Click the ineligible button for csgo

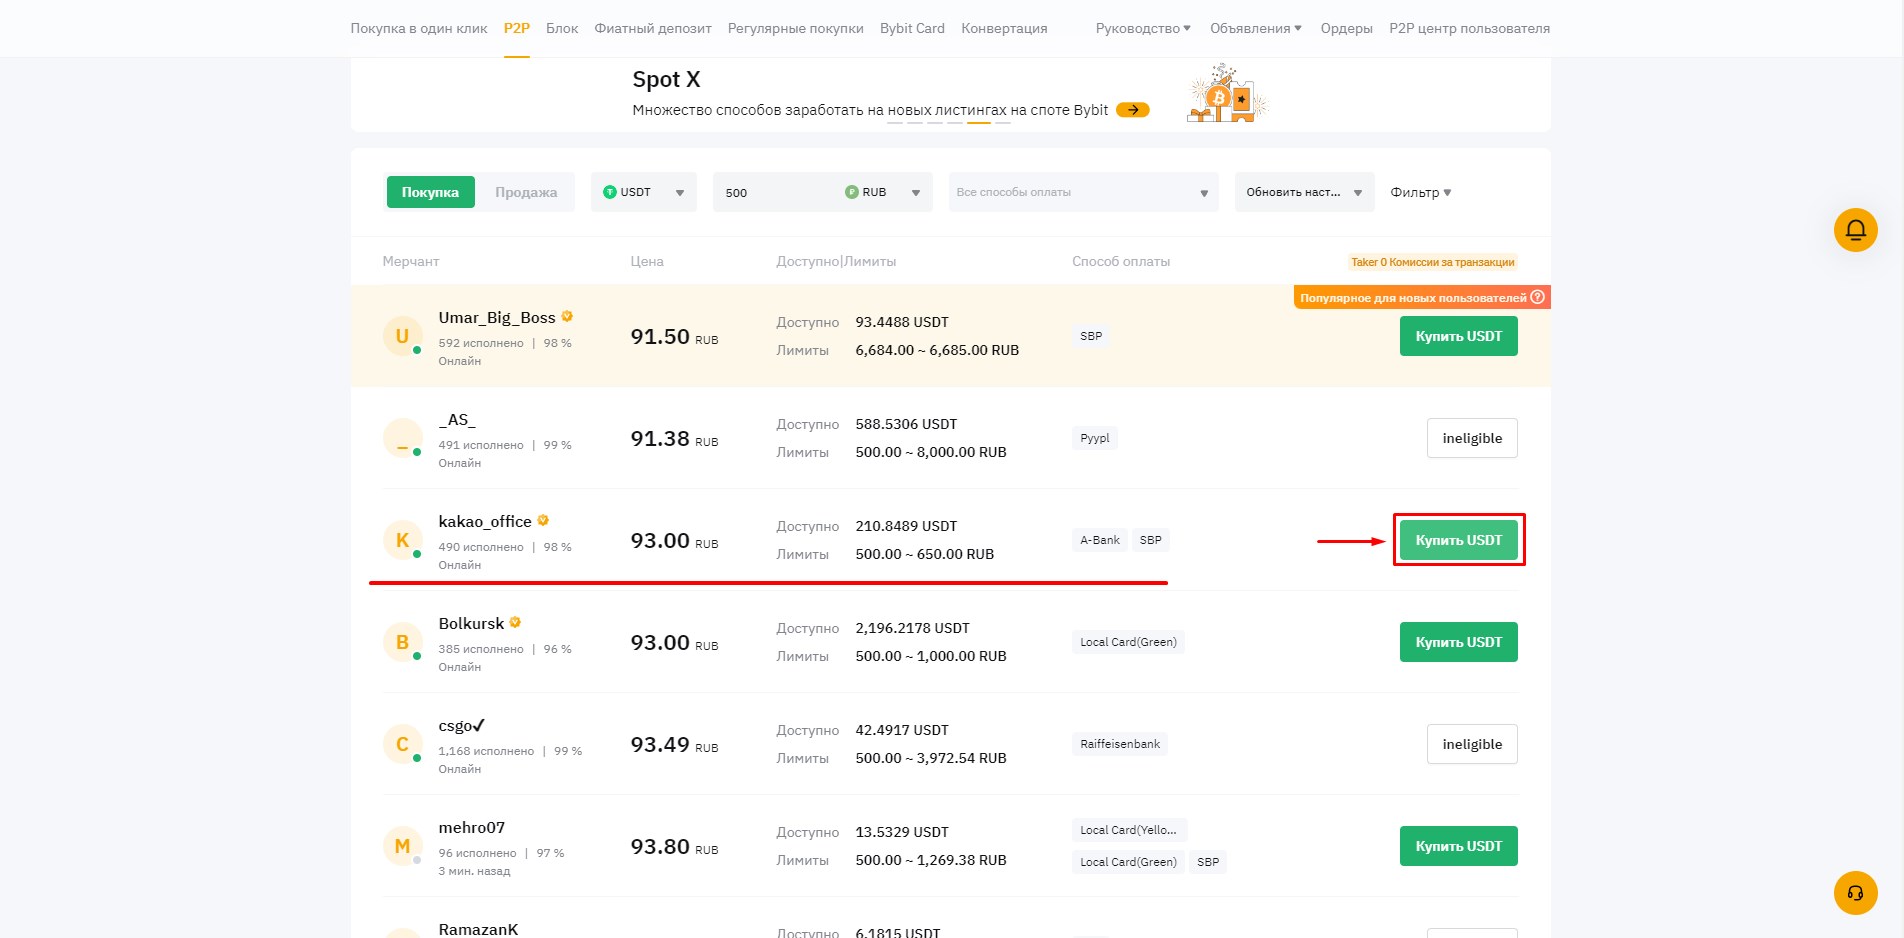pyautogui.click(x=1472, y=744)
